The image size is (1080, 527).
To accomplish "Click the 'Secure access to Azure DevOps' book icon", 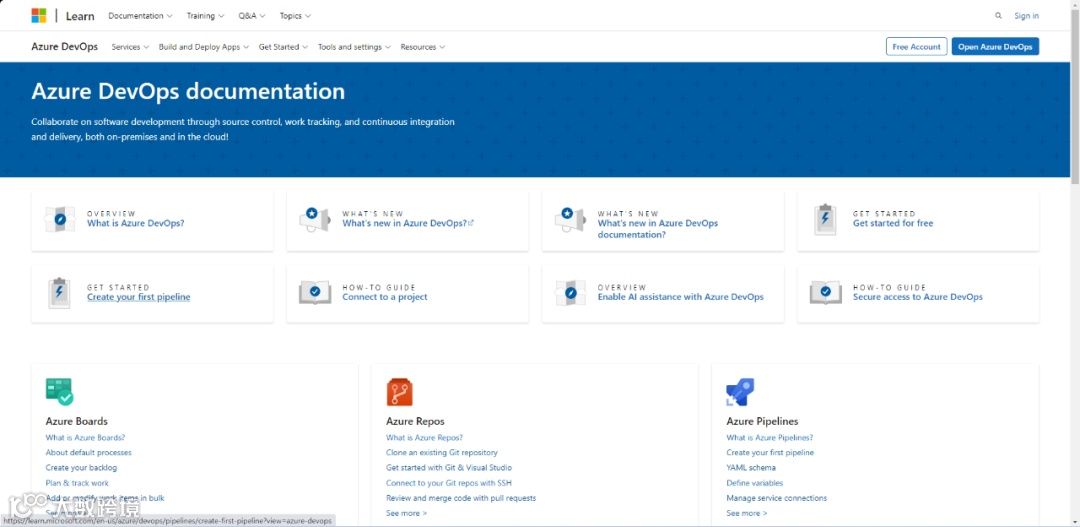I will tap(825, 293).
